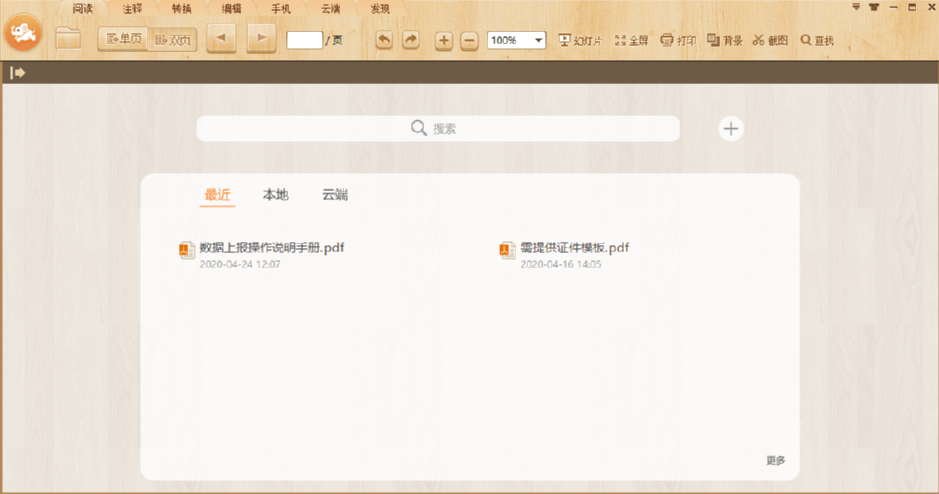Open a file with the folder icon
The image size is (939, 494).
tap(68, 39)
